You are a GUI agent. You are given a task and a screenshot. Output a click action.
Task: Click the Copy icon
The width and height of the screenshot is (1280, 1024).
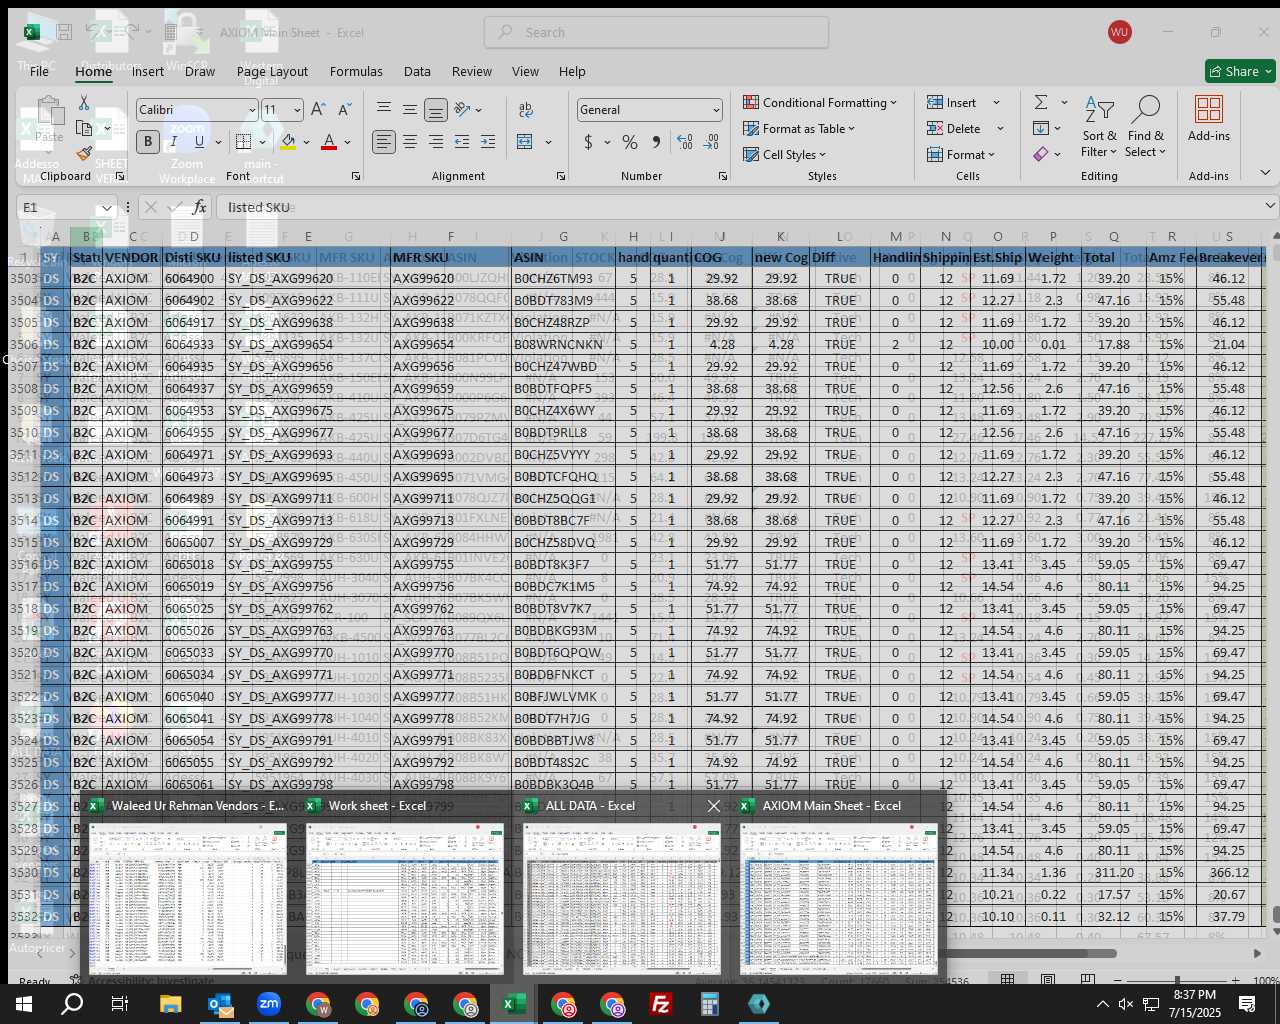pos(84,128)
